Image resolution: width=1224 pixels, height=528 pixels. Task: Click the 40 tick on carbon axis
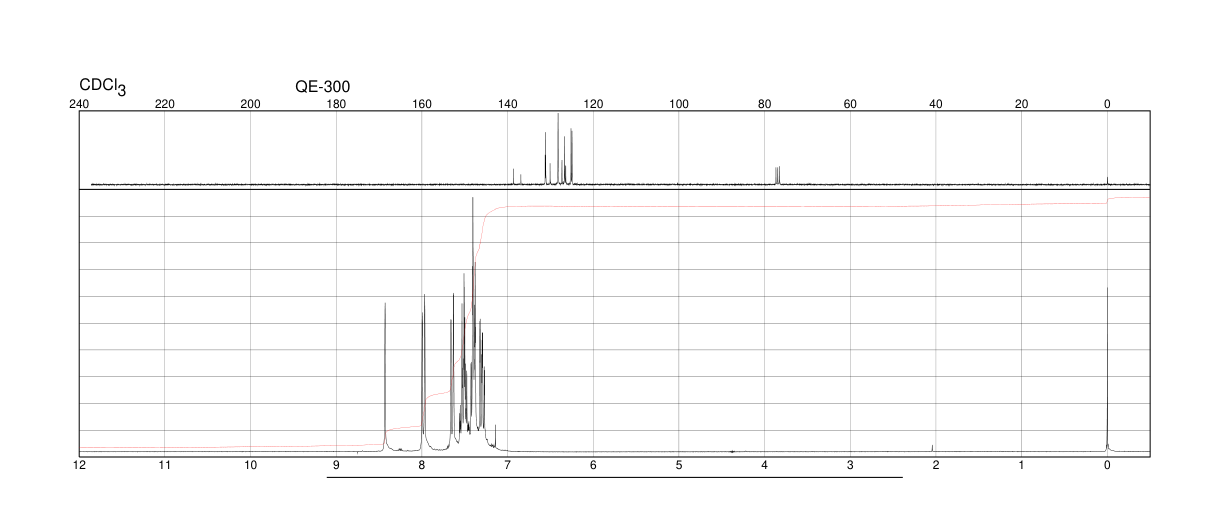click(x=936, y=104)
